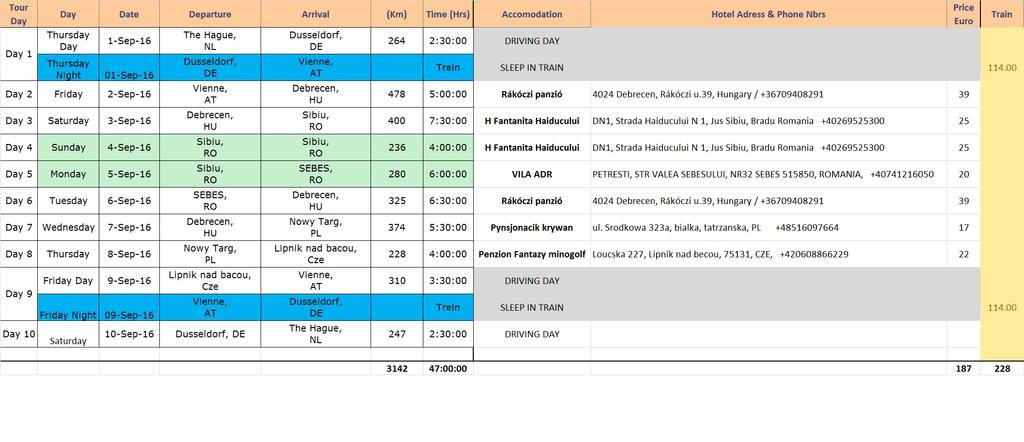Select date cell '1-Sep-16'
1024x442 pixels.
[x=129, y=40]
